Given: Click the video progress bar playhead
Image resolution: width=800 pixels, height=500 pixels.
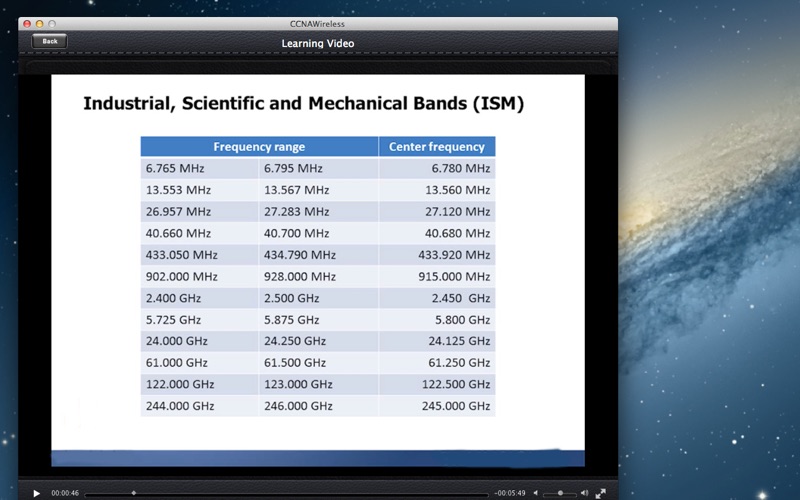Looking at the screenshot, I should (134, 493).
